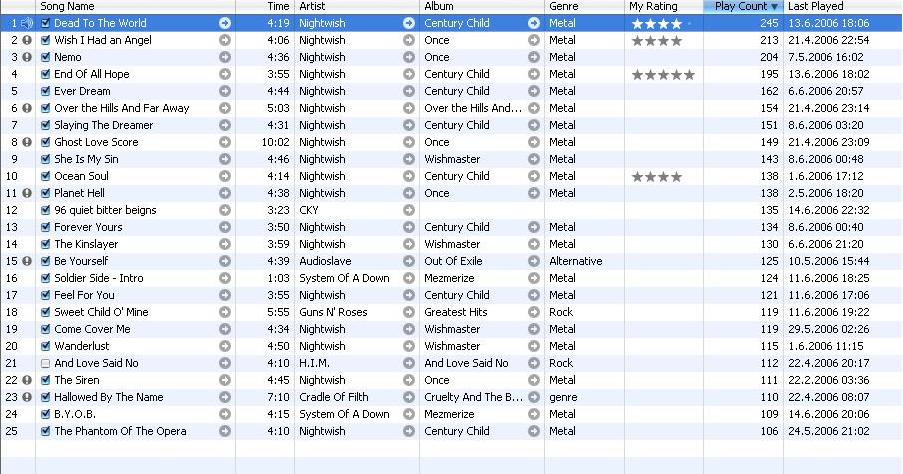This screenshot has width=903, height=474.
Task: Select the song Come Cover Me
Action: tap(92, 329)
